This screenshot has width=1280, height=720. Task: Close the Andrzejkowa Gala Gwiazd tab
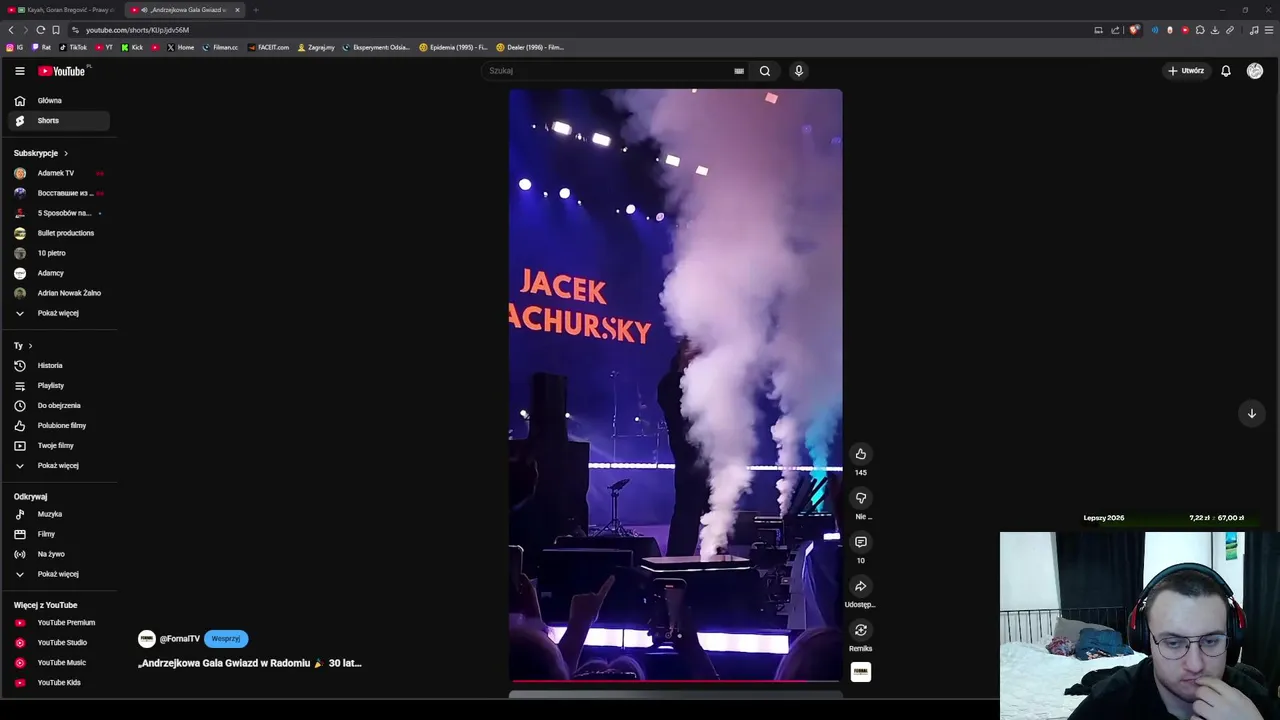coord(237,10)
